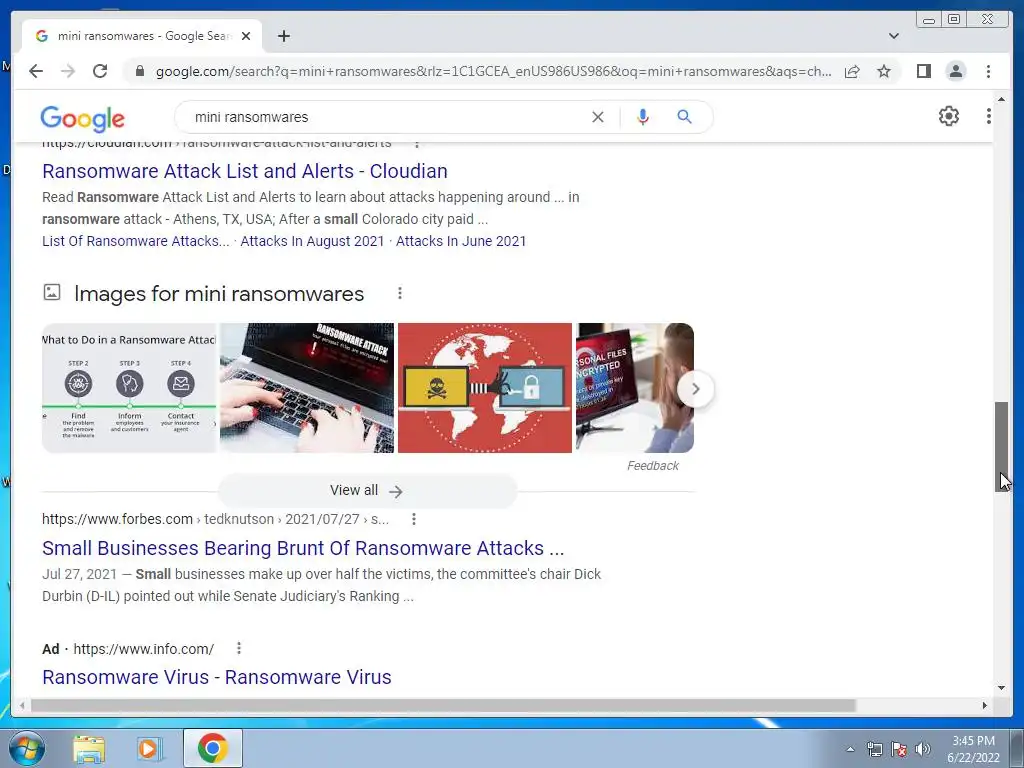The image size is (1024, 768).
Task: Open Images for mini ransomwares heading
Action: [x=219, y=294]
